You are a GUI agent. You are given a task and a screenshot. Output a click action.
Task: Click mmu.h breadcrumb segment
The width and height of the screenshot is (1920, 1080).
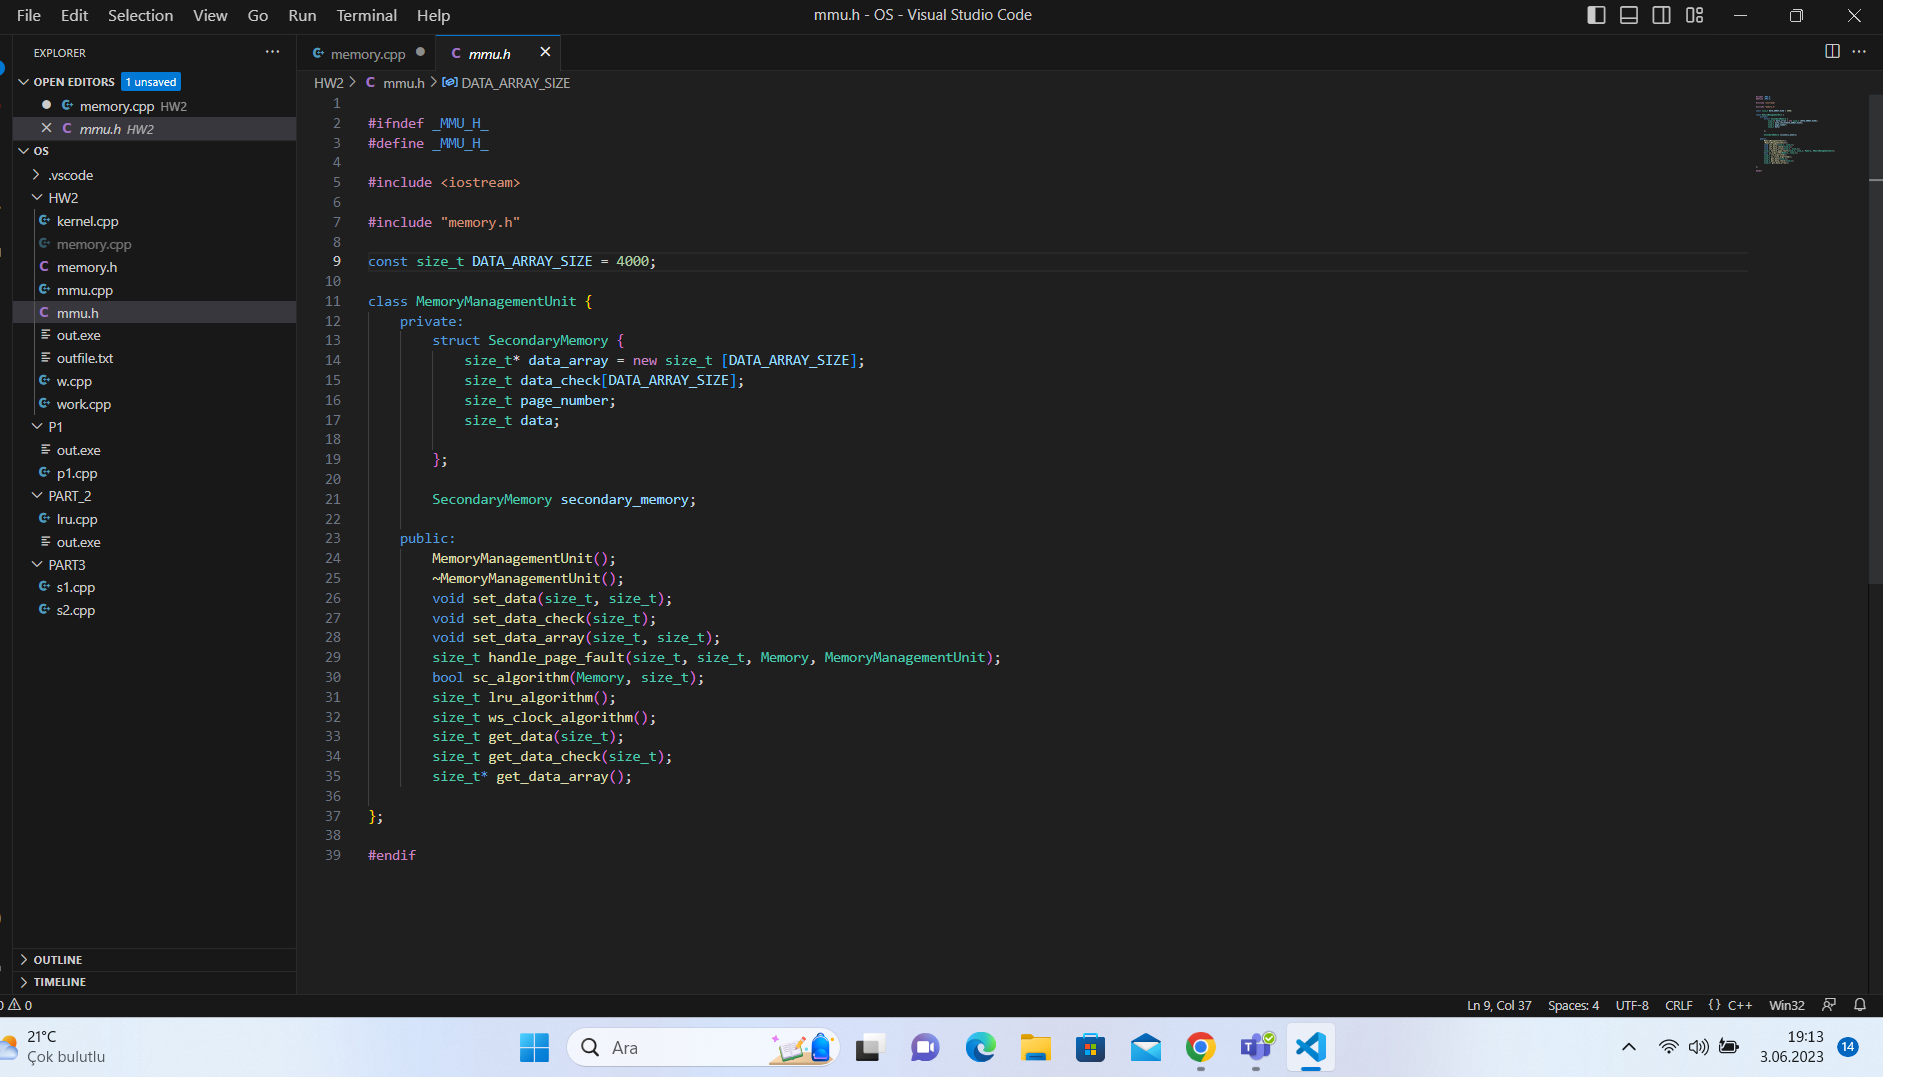[403, 83]
